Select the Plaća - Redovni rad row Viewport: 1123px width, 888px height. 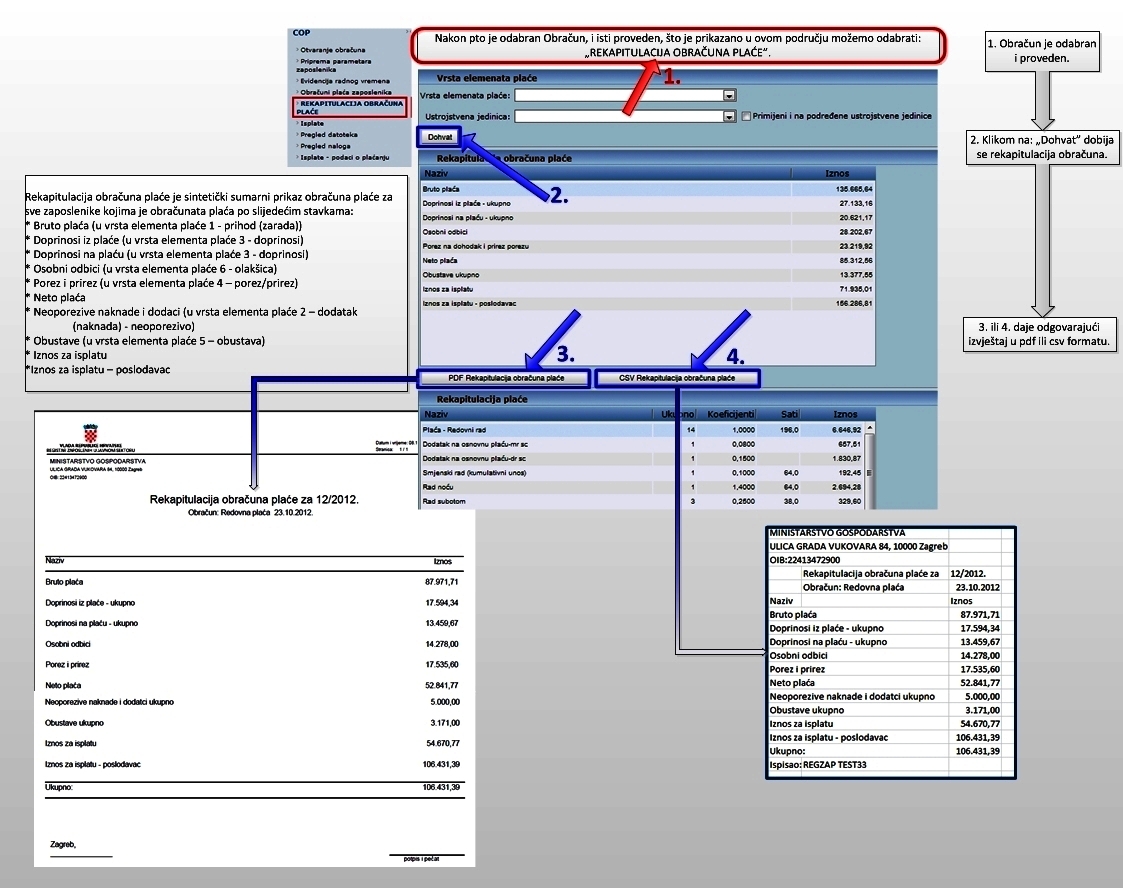pyautogui.click(x=642, y=430)
